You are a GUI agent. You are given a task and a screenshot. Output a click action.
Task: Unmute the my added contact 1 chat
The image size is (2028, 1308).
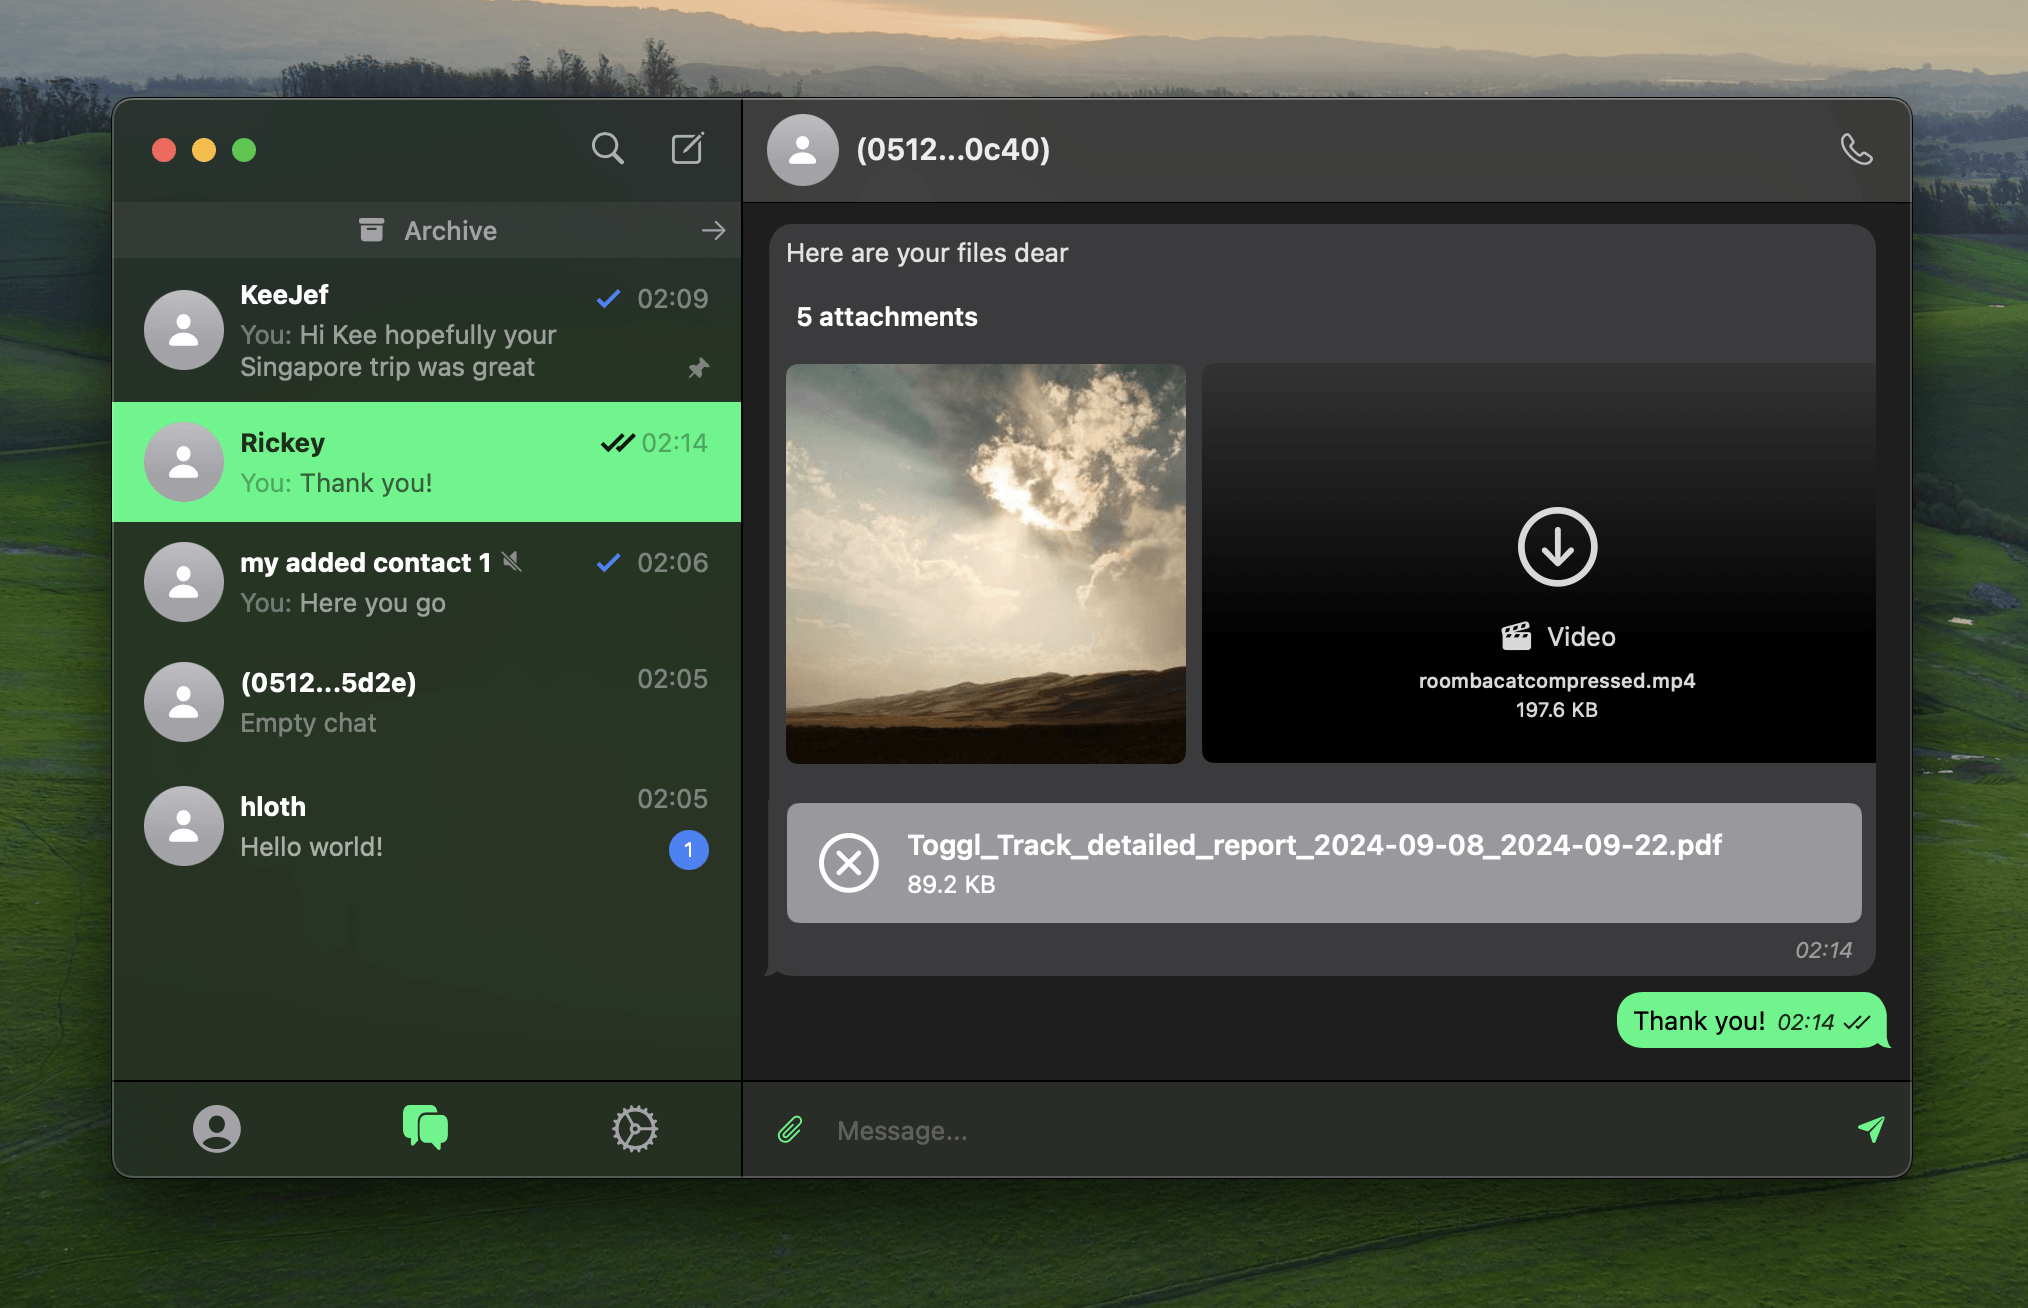[x=512, y=562]
